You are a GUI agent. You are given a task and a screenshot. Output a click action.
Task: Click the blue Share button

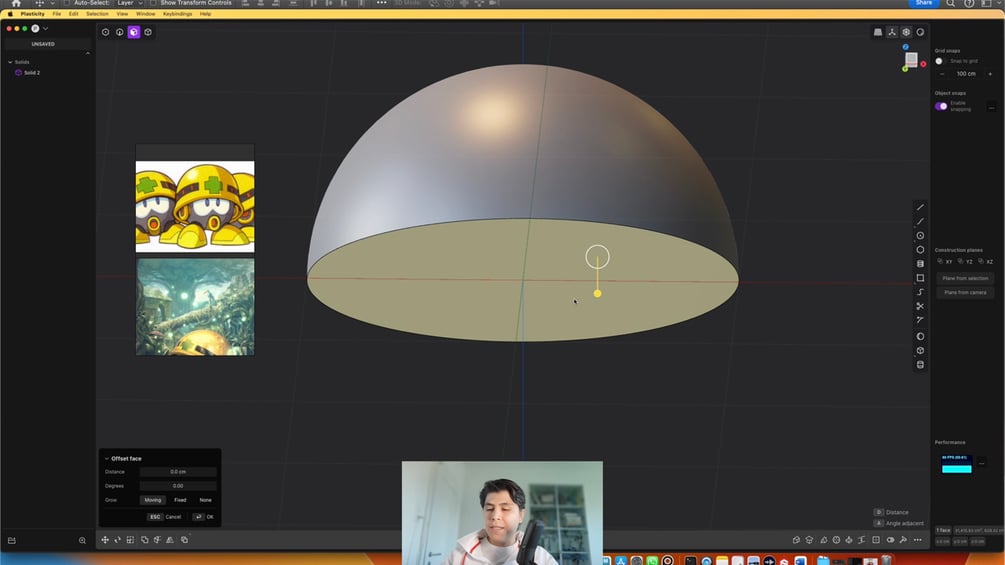[924, 3]
